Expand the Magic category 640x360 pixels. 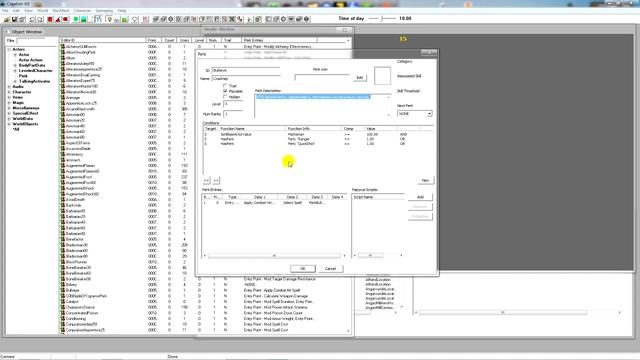click(x=9, y=102)
